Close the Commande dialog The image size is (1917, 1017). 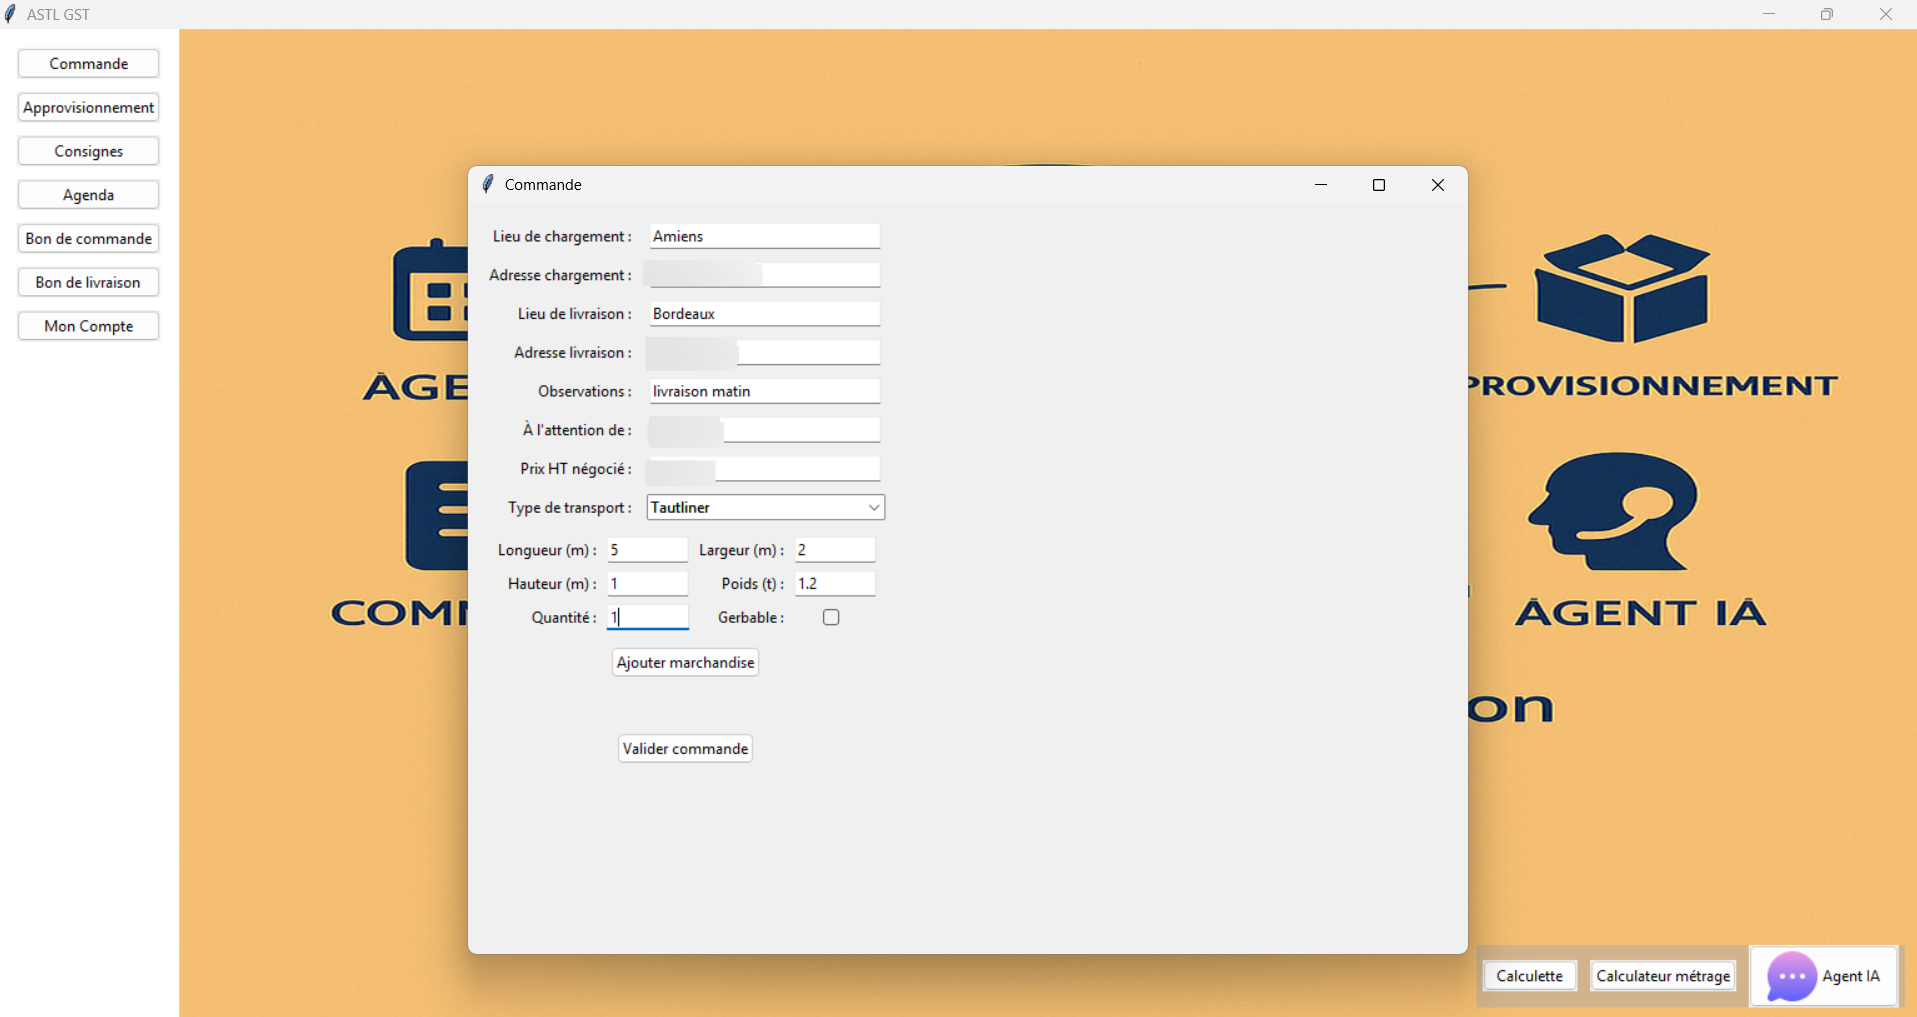pyautogui.click(x=1438, y=185)
